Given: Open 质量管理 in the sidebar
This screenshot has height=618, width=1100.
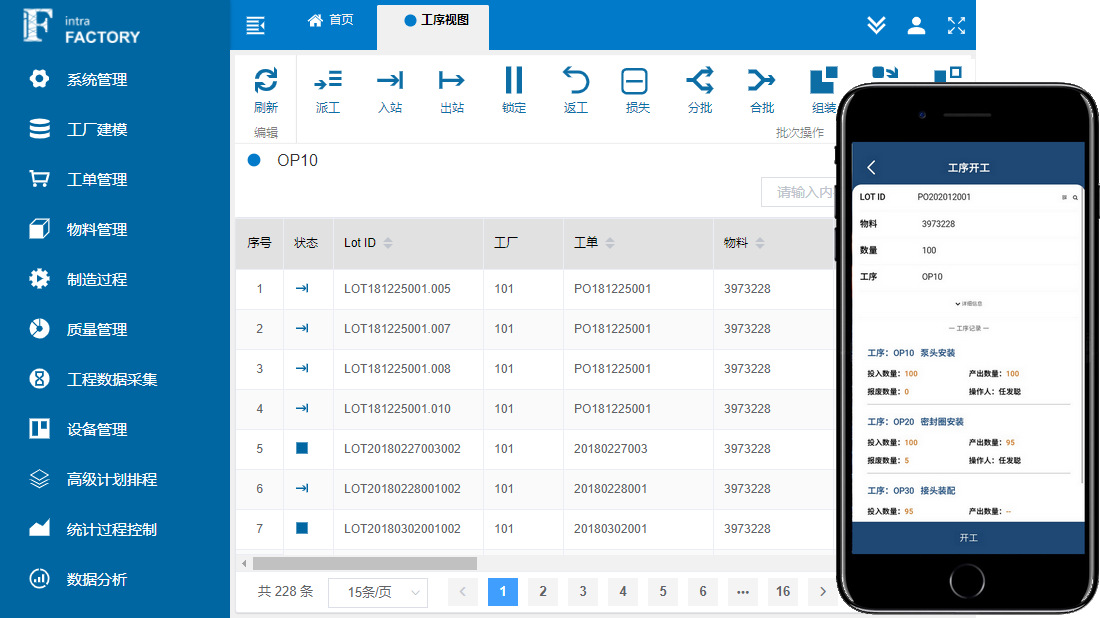Looking at the screenshot, I should pyautogui.click(x=97, y=330).
